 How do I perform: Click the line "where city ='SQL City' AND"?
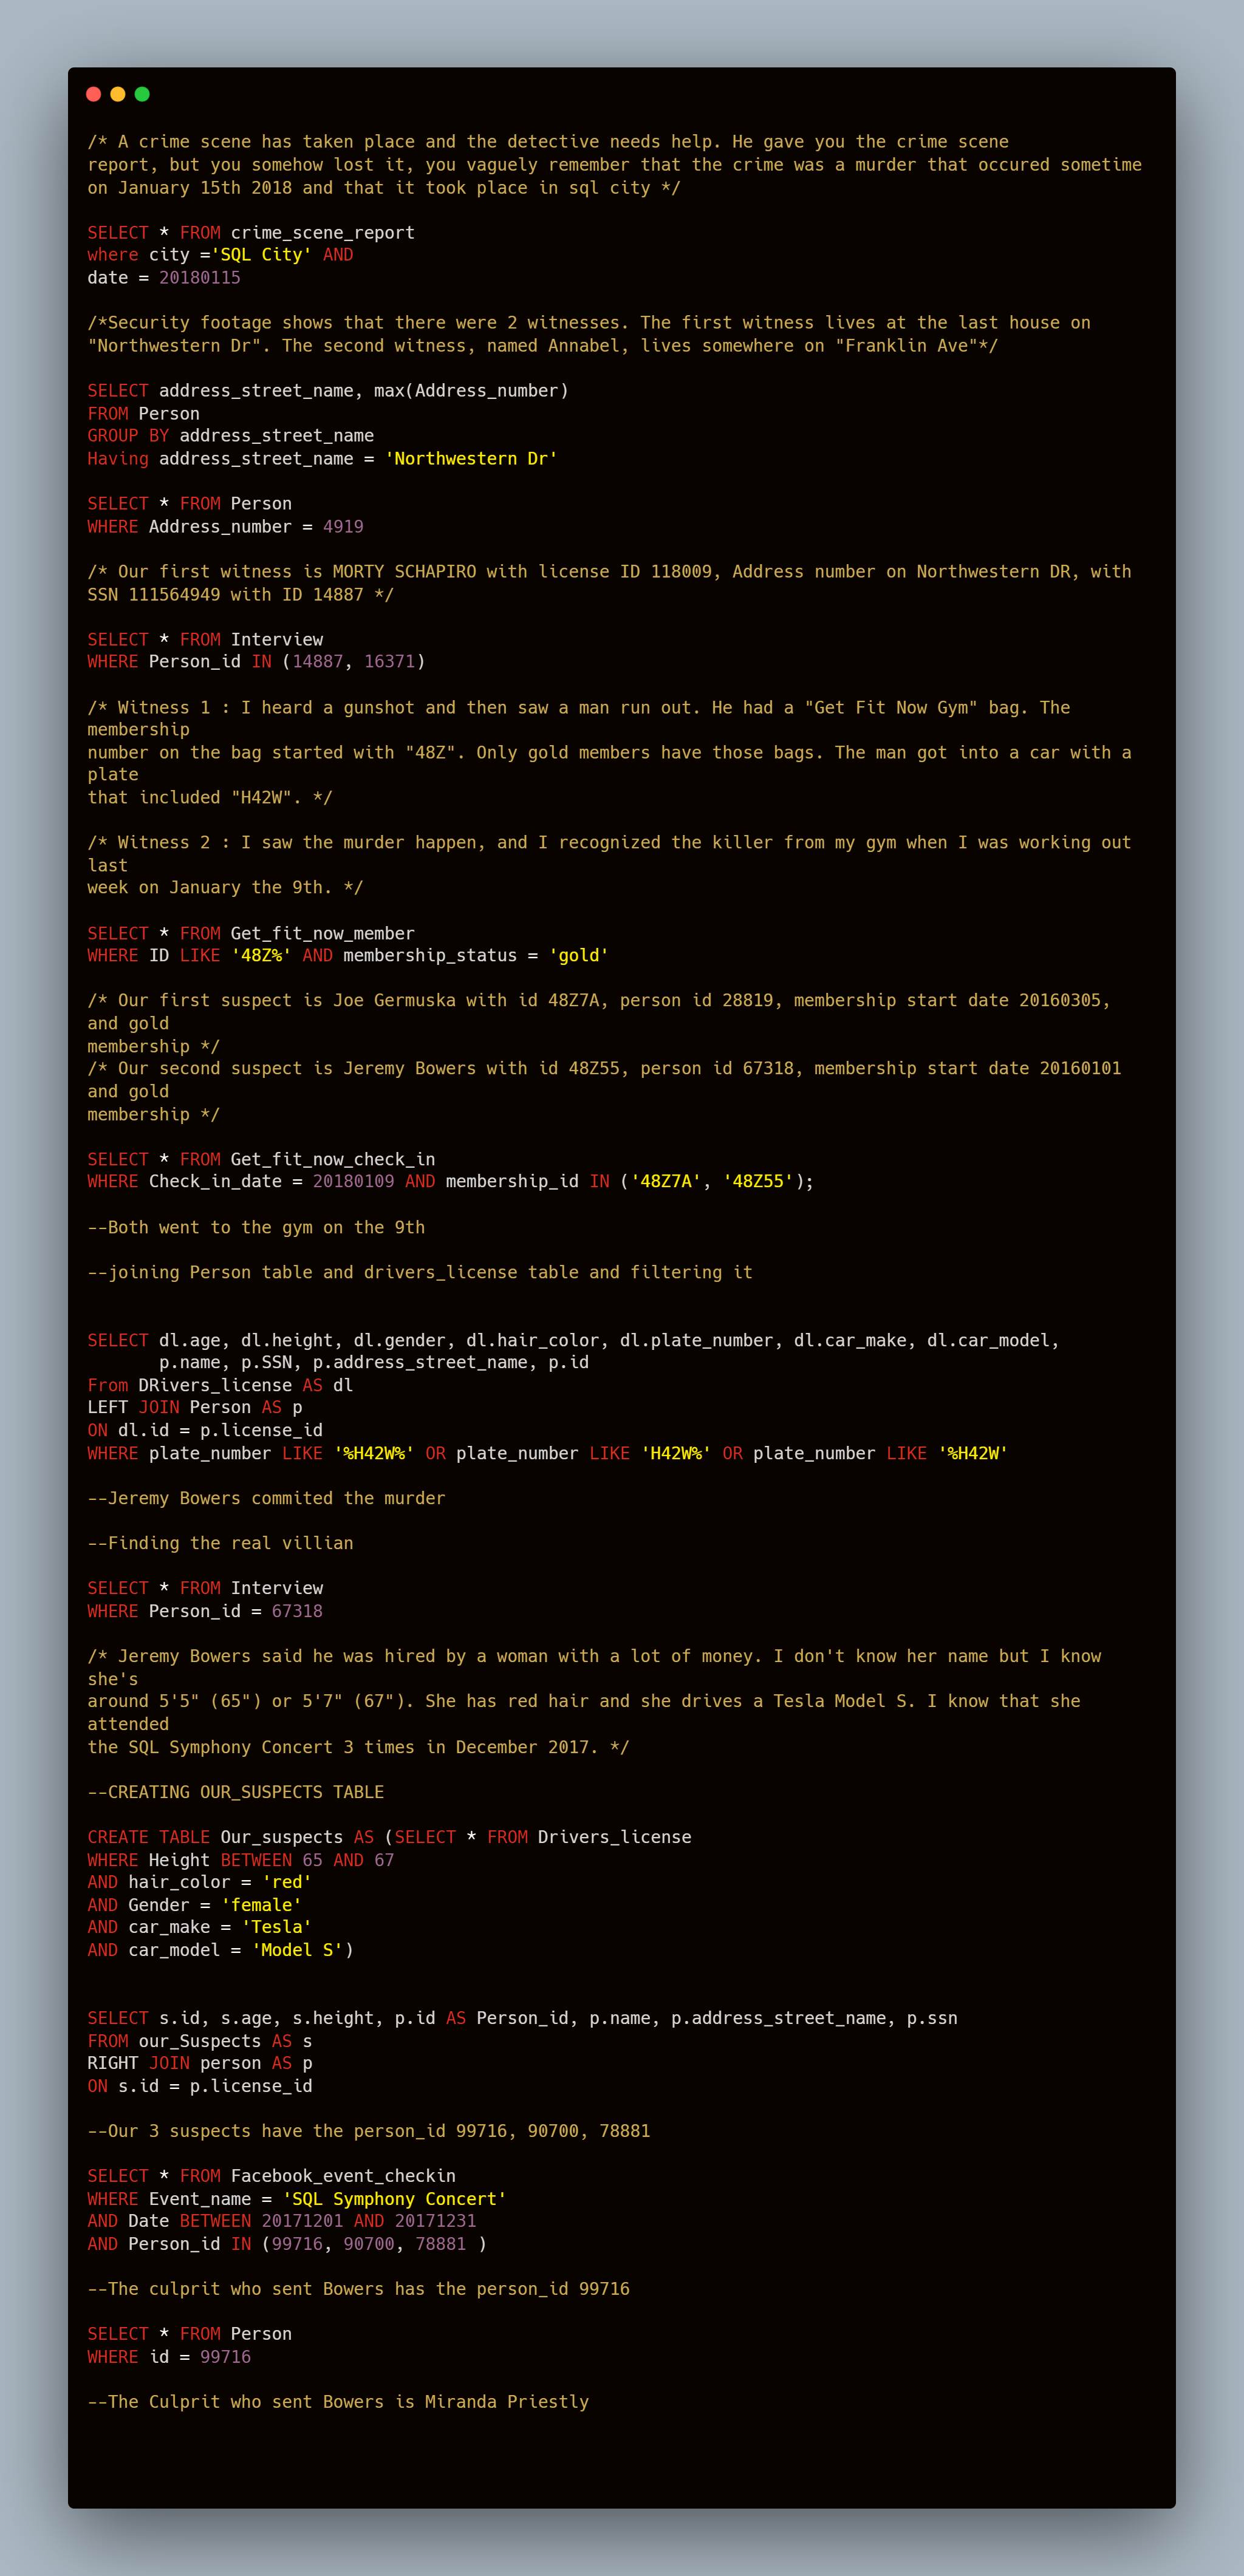coord(220,255)
